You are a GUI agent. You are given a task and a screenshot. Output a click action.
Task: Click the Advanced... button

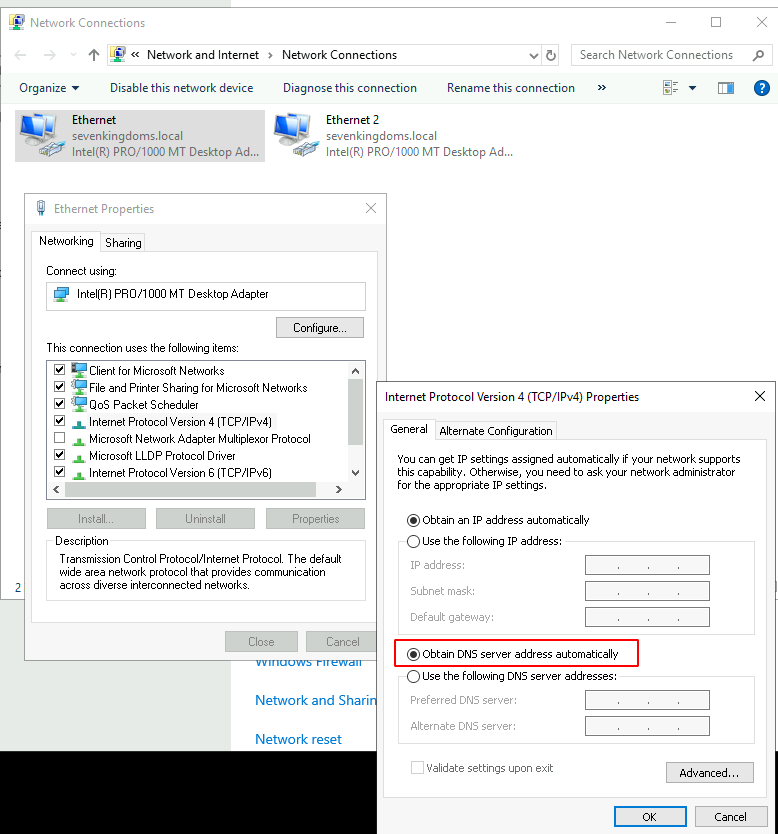pyautogui.click(x=709, y=773)
